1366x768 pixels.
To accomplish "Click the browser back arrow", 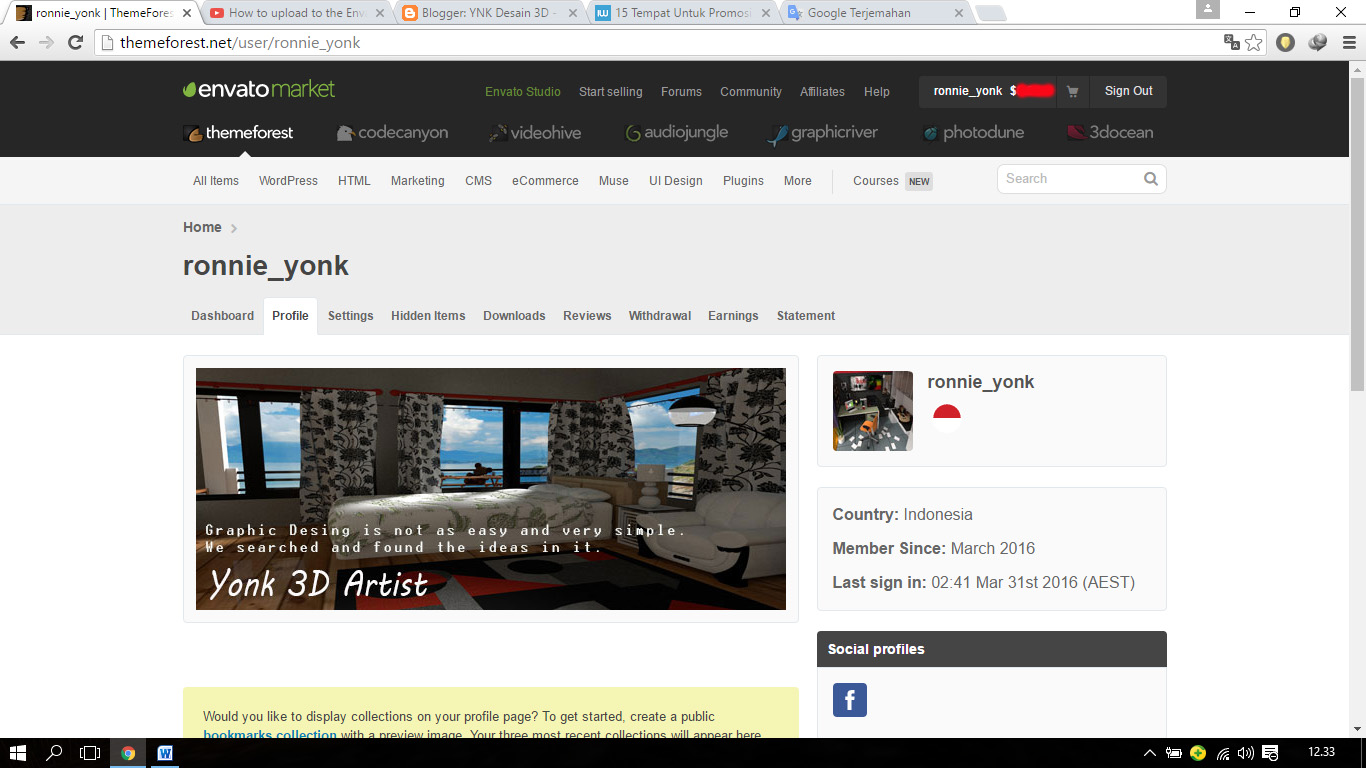I will [x=17, y=43].
